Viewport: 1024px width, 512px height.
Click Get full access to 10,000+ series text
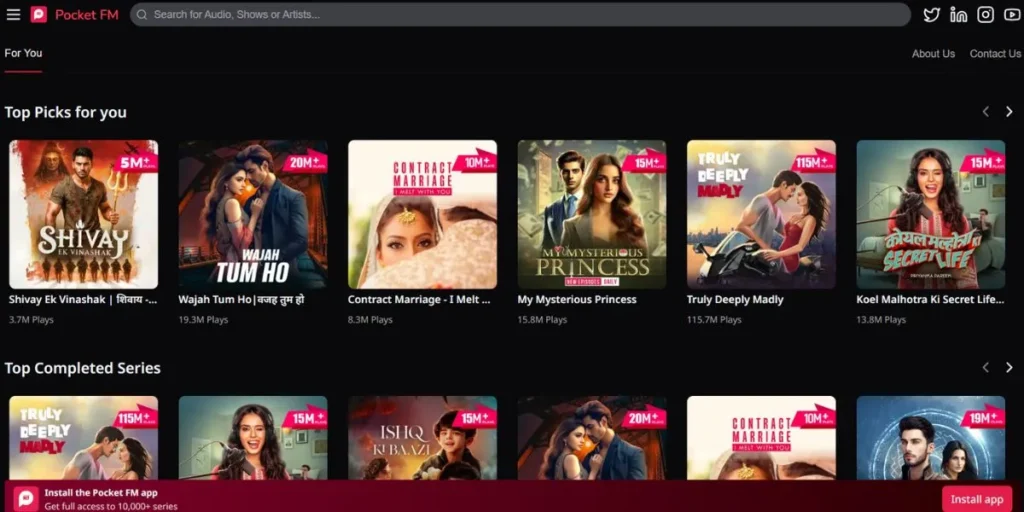[111, 506]
